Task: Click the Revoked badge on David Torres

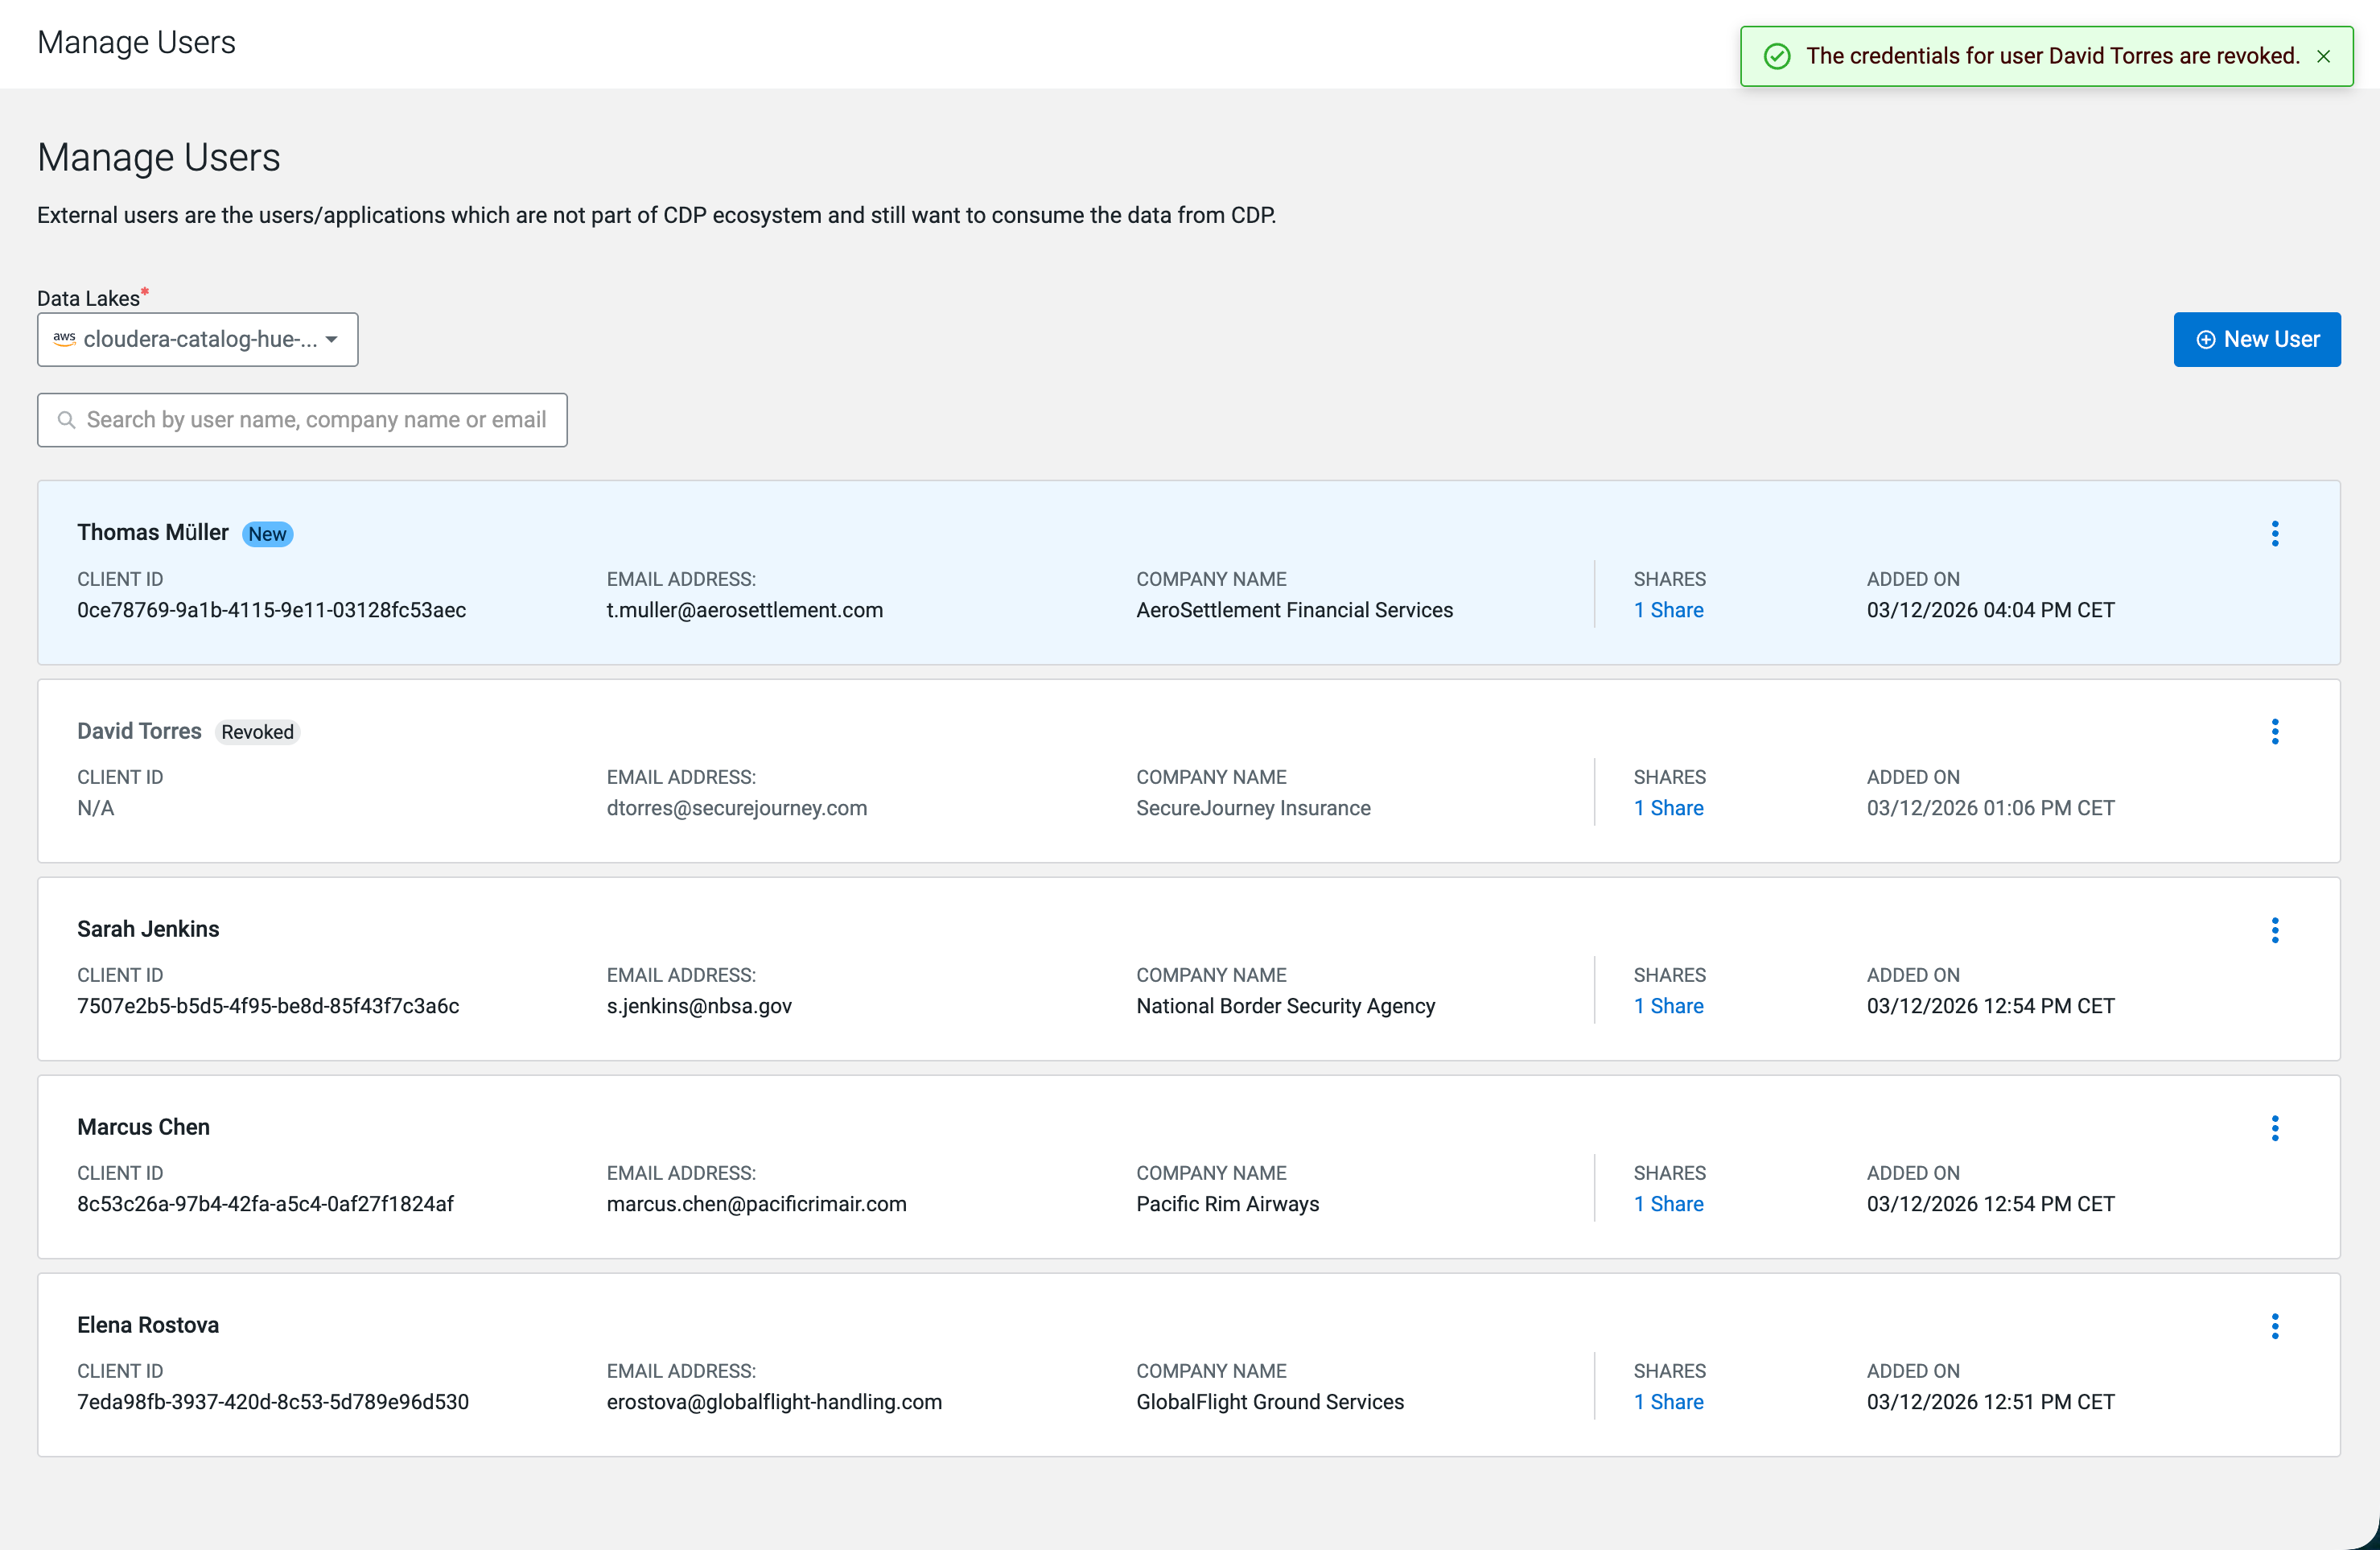Action: click(257, 732)
